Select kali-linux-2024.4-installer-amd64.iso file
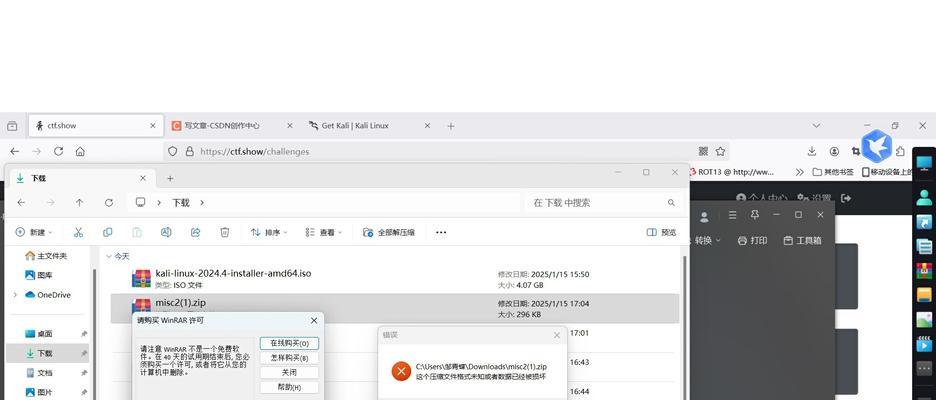Screen dimensions: 936x400 tap(395, 279)
